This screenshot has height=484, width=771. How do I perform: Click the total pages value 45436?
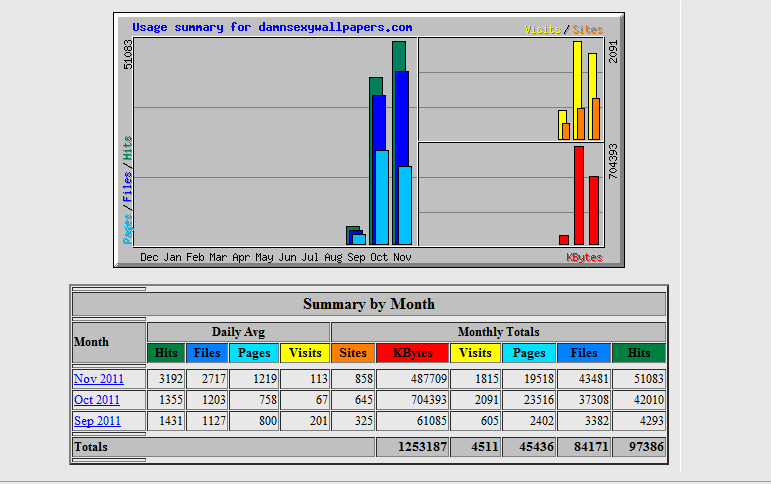(x=536, y=447)
